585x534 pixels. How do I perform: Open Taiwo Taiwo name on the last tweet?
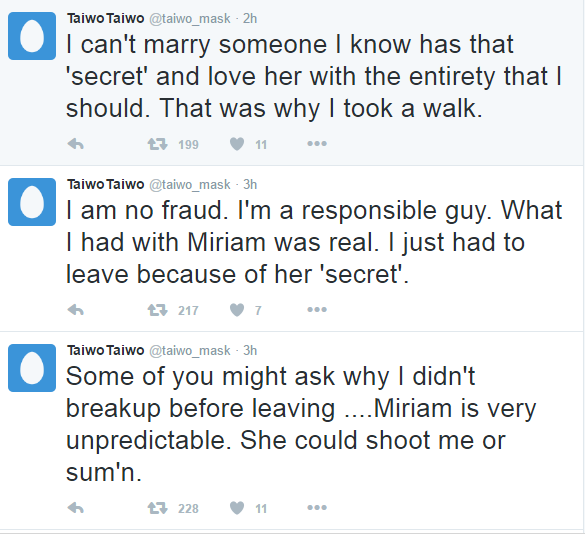(106, 350)
